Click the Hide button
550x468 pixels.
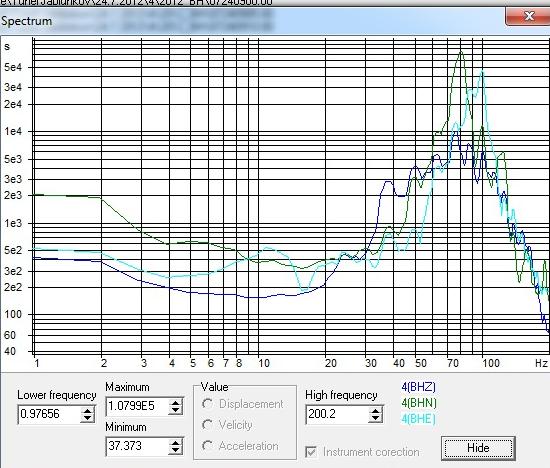pos(478,448)
